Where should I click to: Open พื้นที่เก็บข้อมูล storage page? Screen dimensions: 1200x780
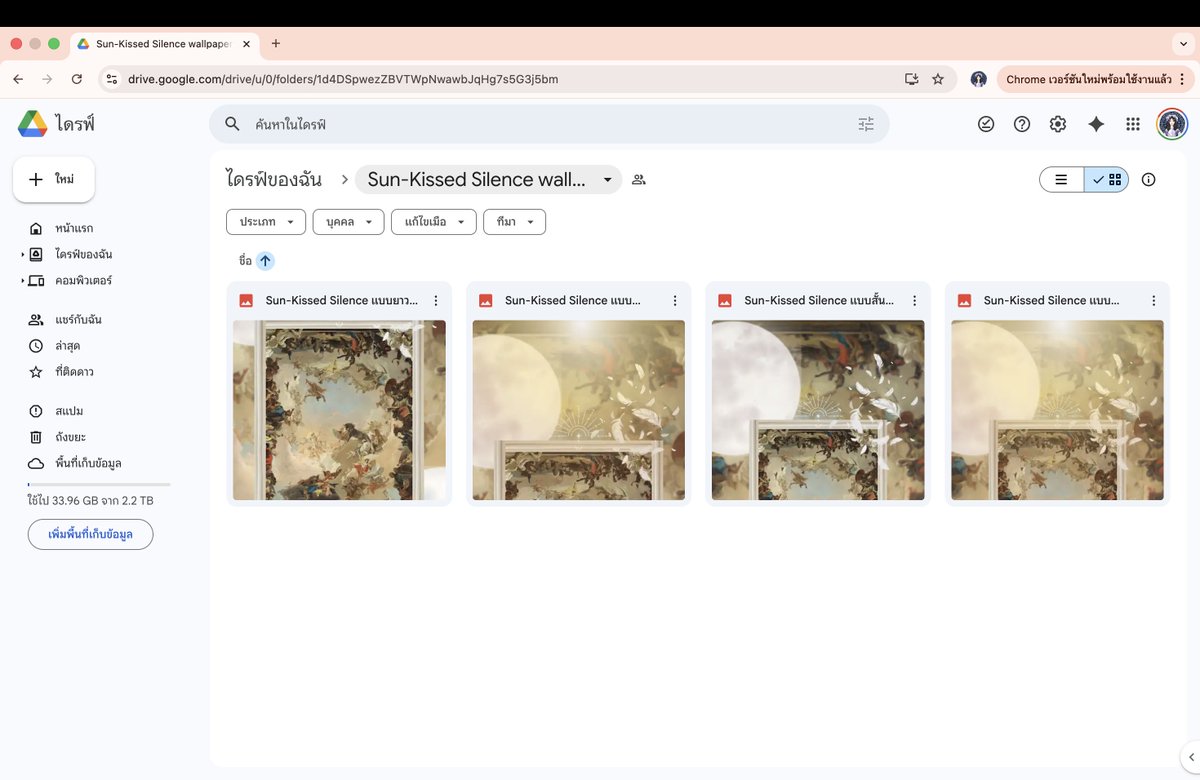click(x=88, y=463)
